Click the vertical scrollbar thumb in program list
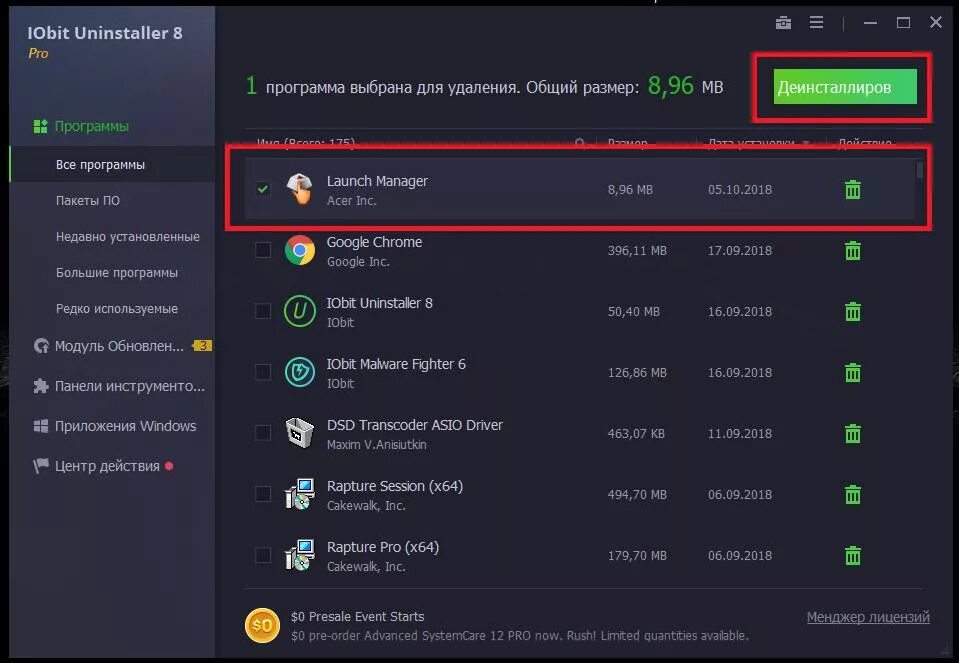The image size is (959, 663). click(919, 169)
